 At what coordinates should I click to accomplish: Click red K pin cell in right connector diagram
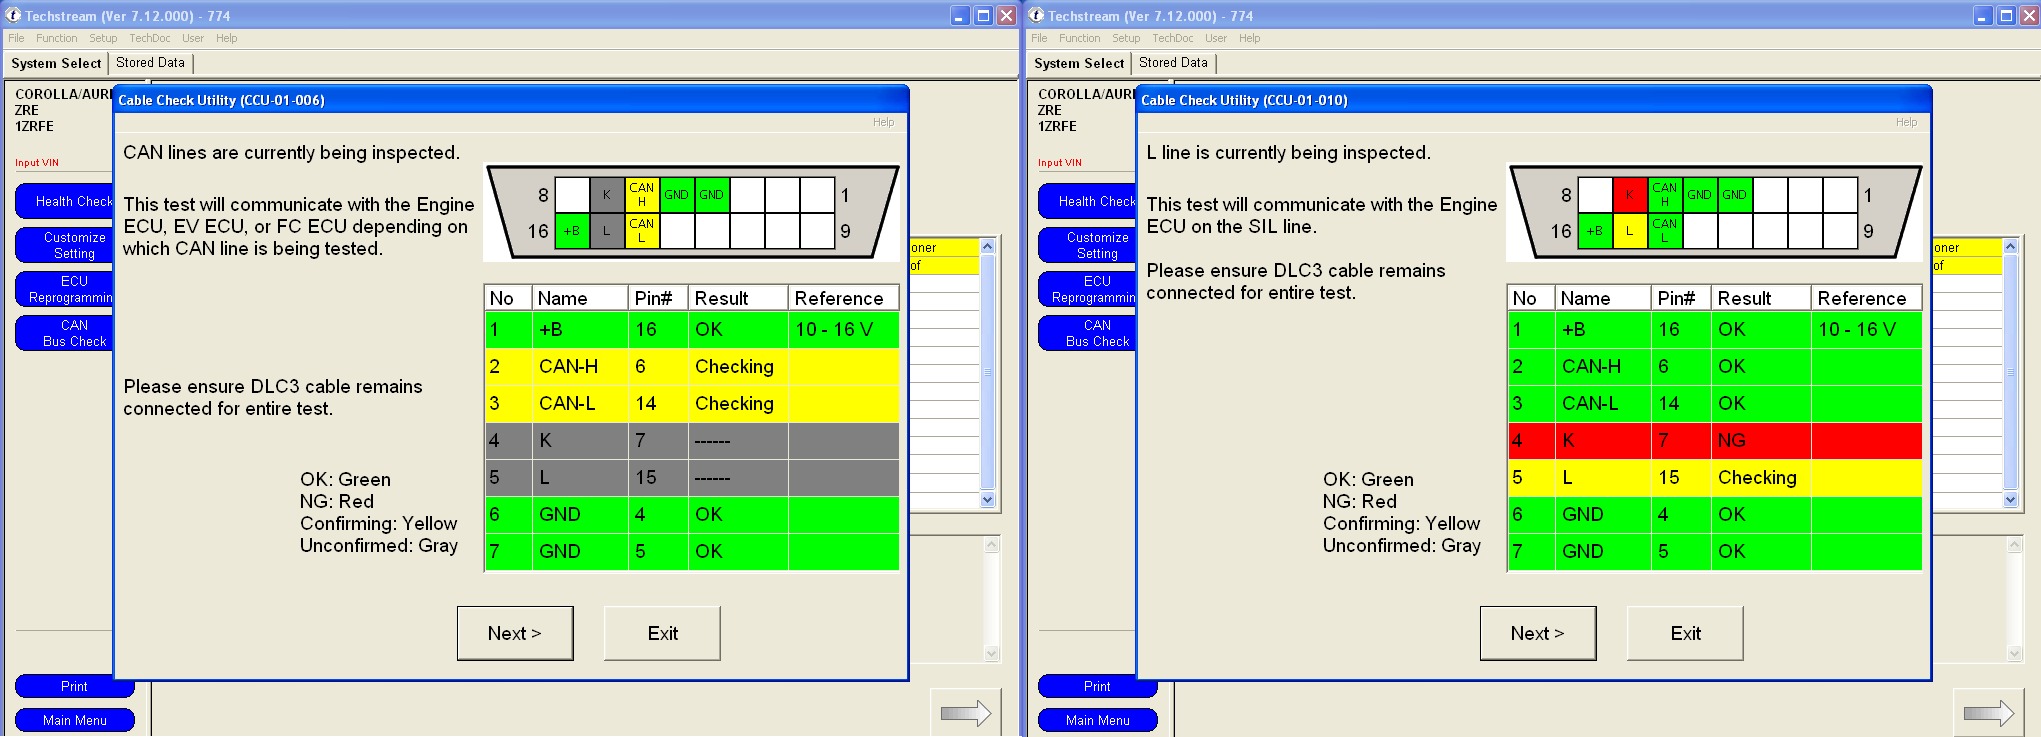[x=1629, y=194]
